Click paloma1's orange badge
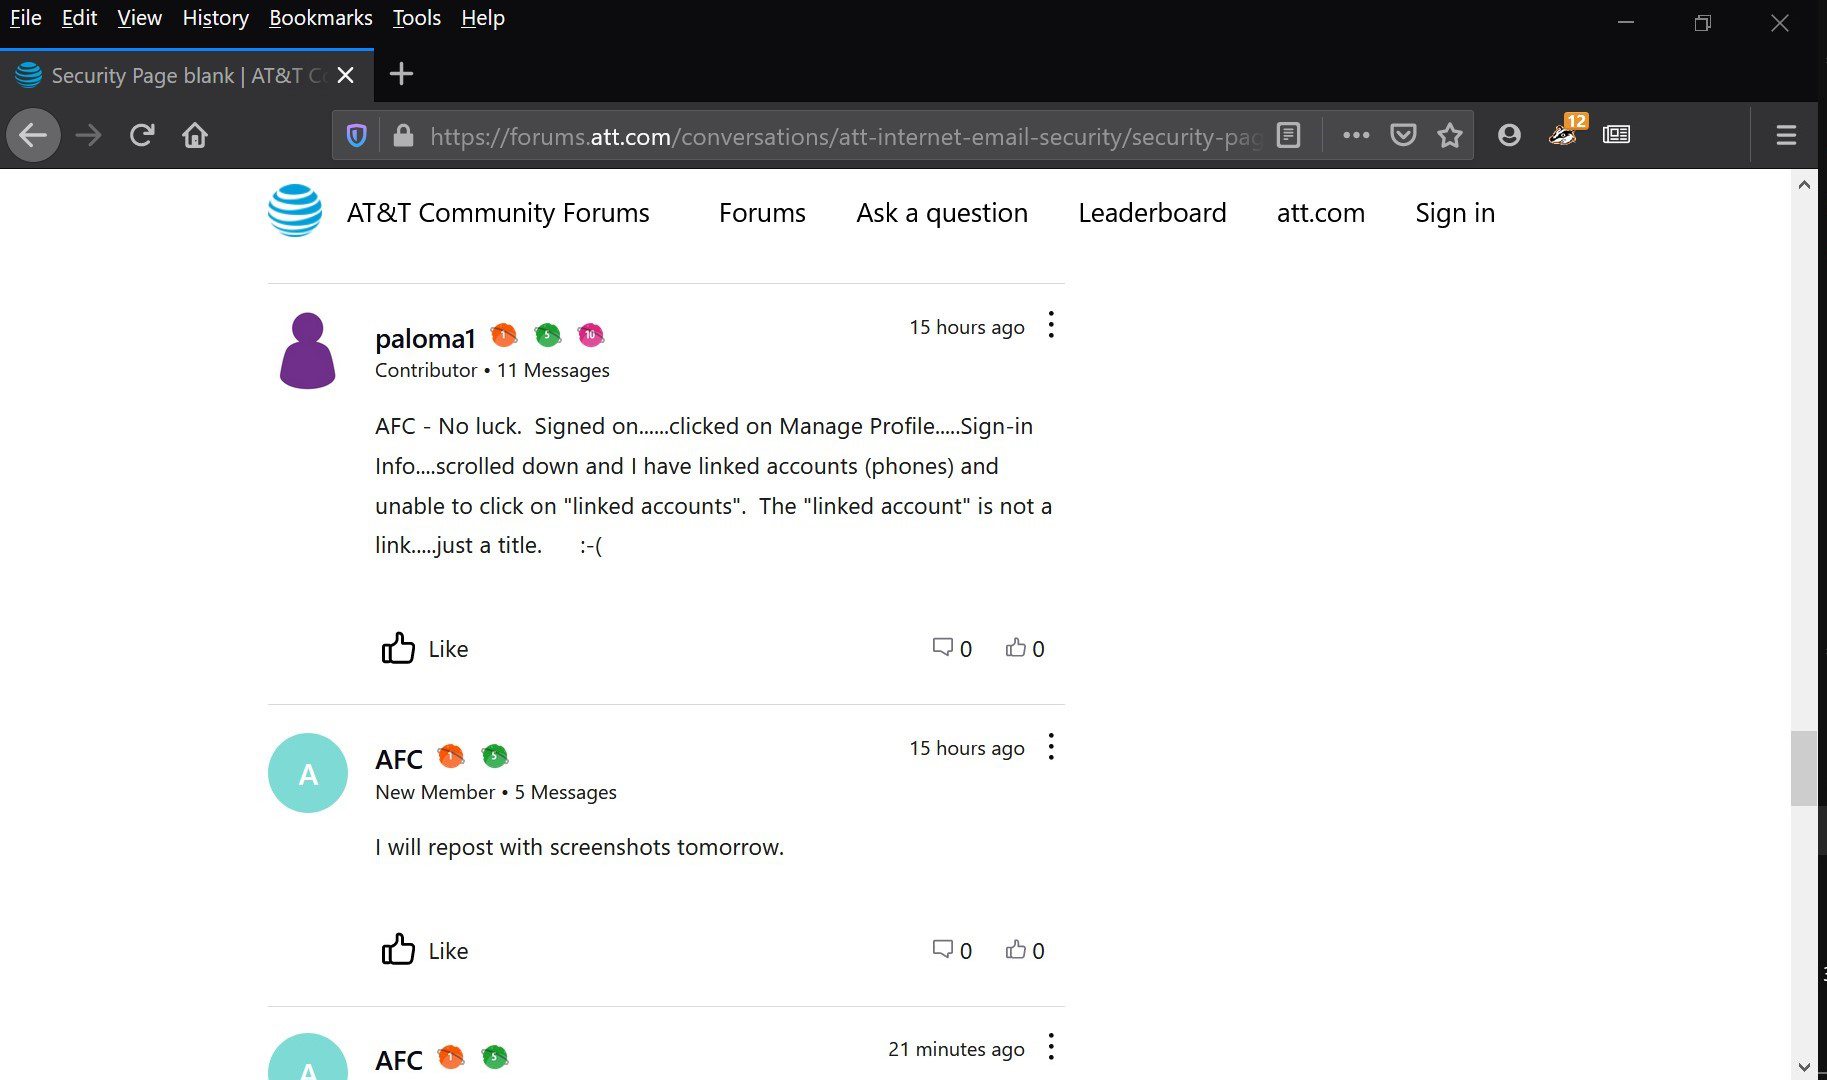The height and width of the screenshot is (1080, 1827). tap(504, 335)
